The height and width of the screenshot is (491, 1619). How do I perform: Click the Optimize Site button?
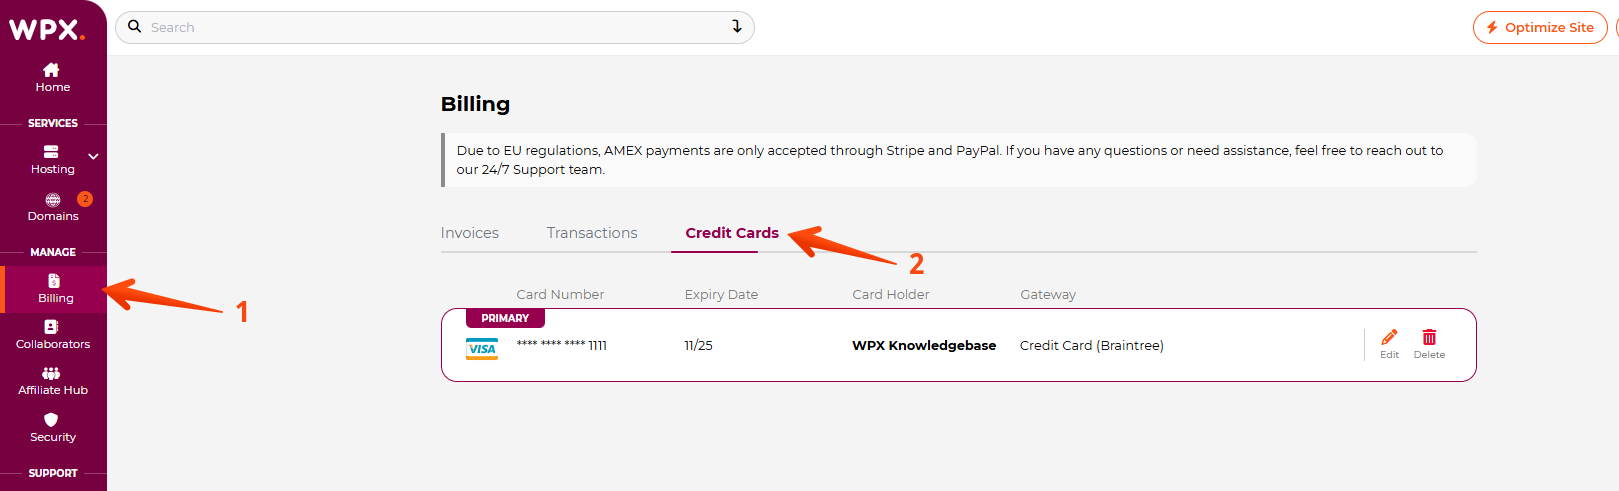pos(1540,28)
